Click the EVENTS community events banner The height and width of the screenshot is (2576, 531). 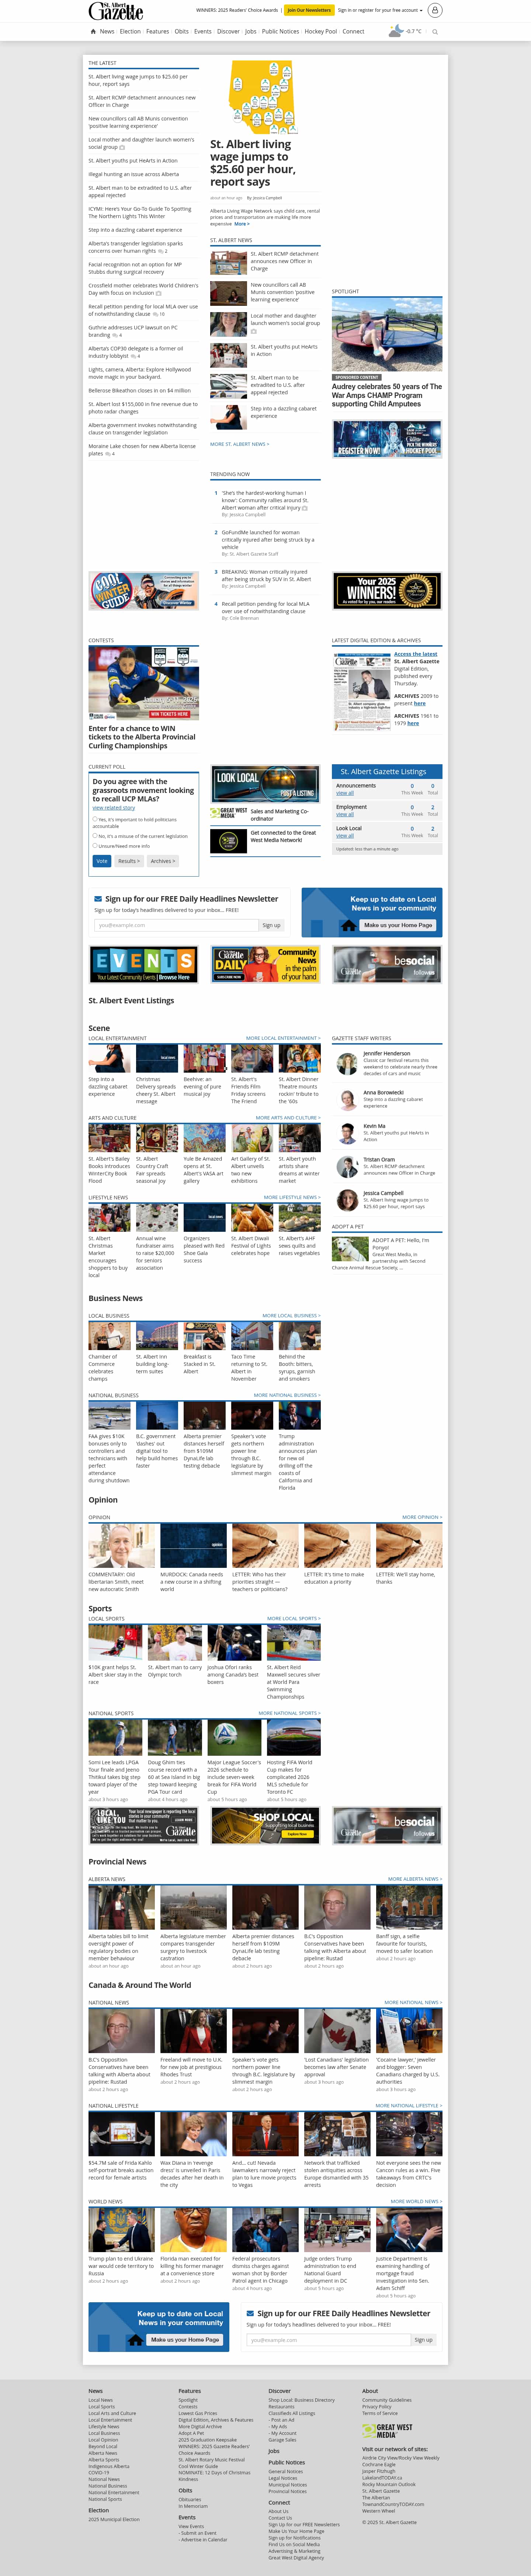click(143, 964)
